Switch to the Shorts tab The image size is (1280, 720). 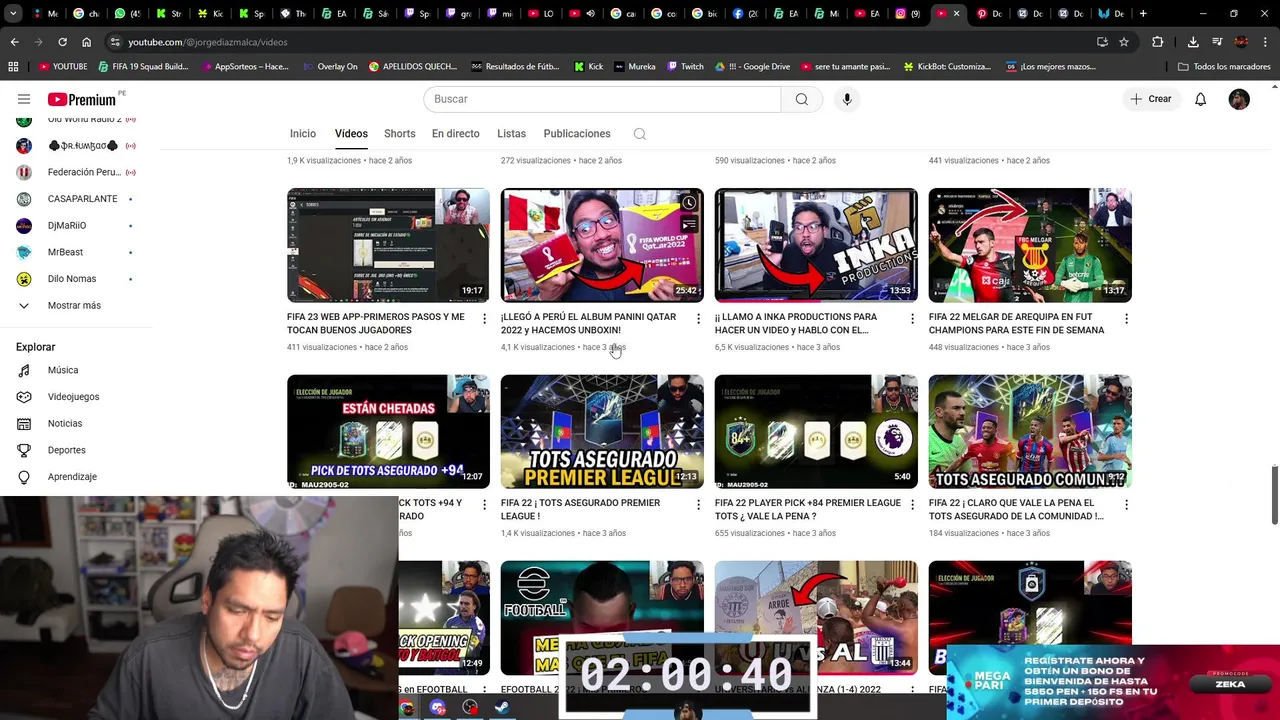(399, 134)
